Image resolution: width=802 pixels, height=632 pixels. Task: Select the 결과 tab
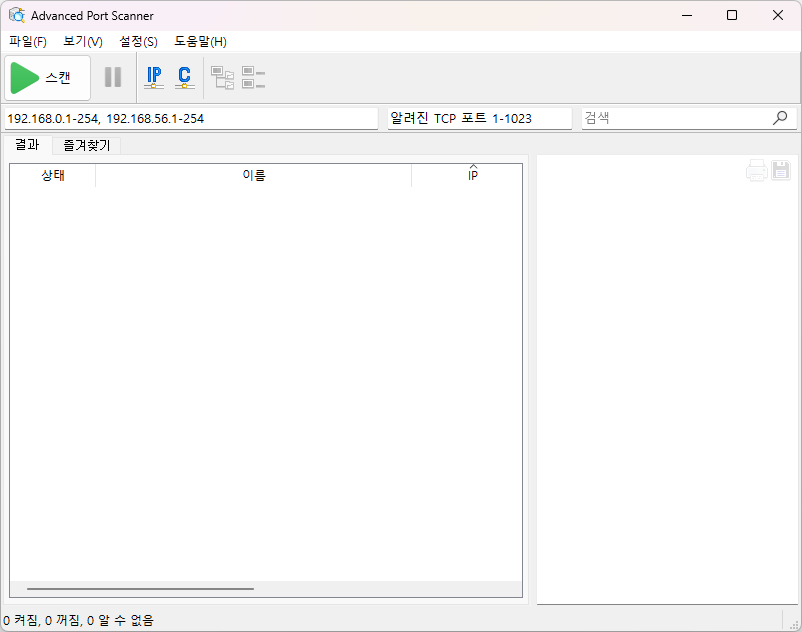pyautogui.click(x=27, y=145)
